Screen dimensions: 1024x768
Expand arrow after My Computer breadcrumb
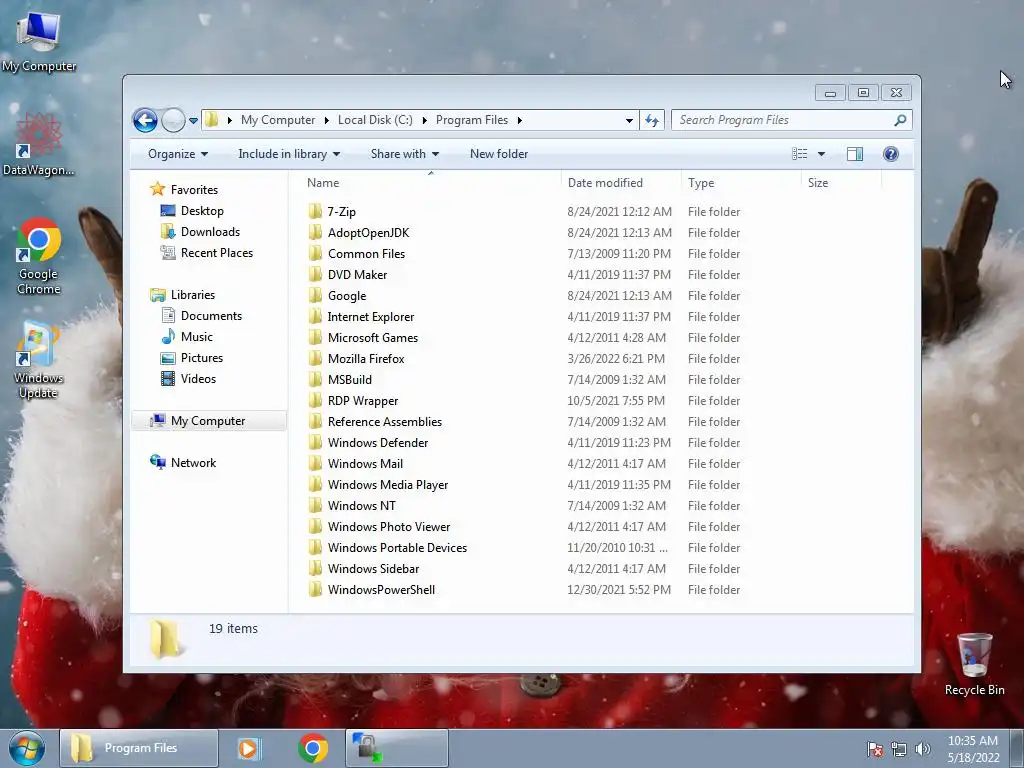[x=327, y=120]
